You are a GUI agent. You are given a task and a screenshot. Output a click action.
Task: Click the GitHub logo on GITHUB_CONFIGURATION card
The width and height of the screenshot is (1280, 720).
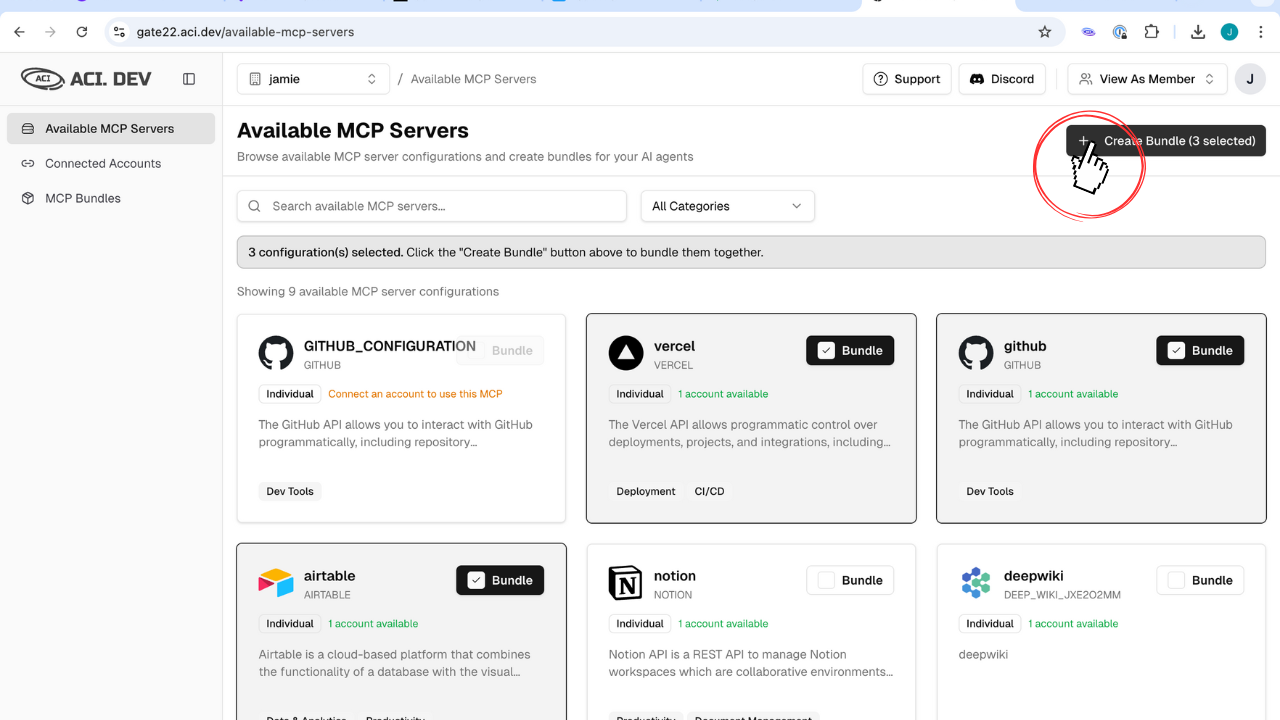pyautogui.click(x=276, y=353)
